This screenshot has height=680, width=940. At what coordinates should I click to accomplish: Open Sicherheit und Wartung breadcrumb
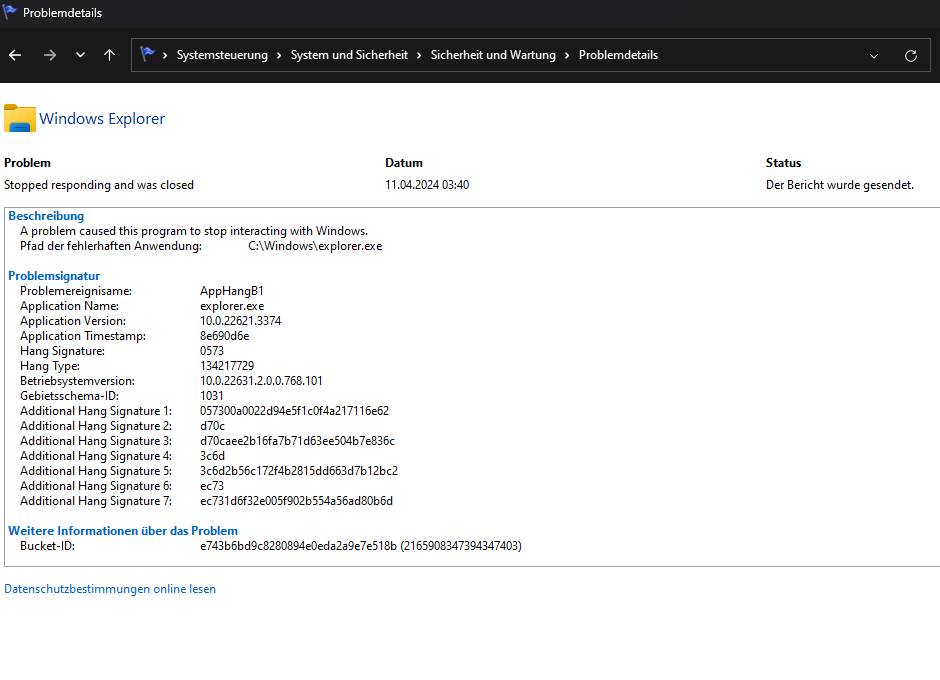tap(493, 55)
